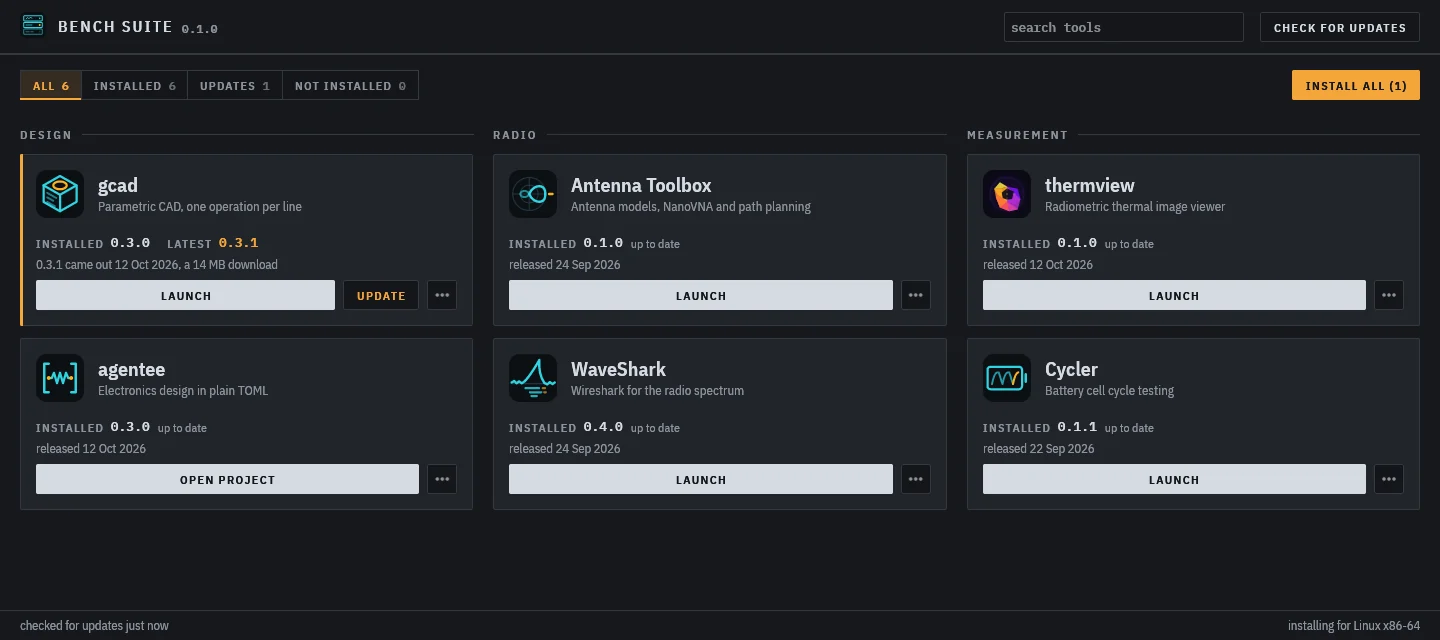
Task: Open the gcad more options menu
Action: coord(442,295)
